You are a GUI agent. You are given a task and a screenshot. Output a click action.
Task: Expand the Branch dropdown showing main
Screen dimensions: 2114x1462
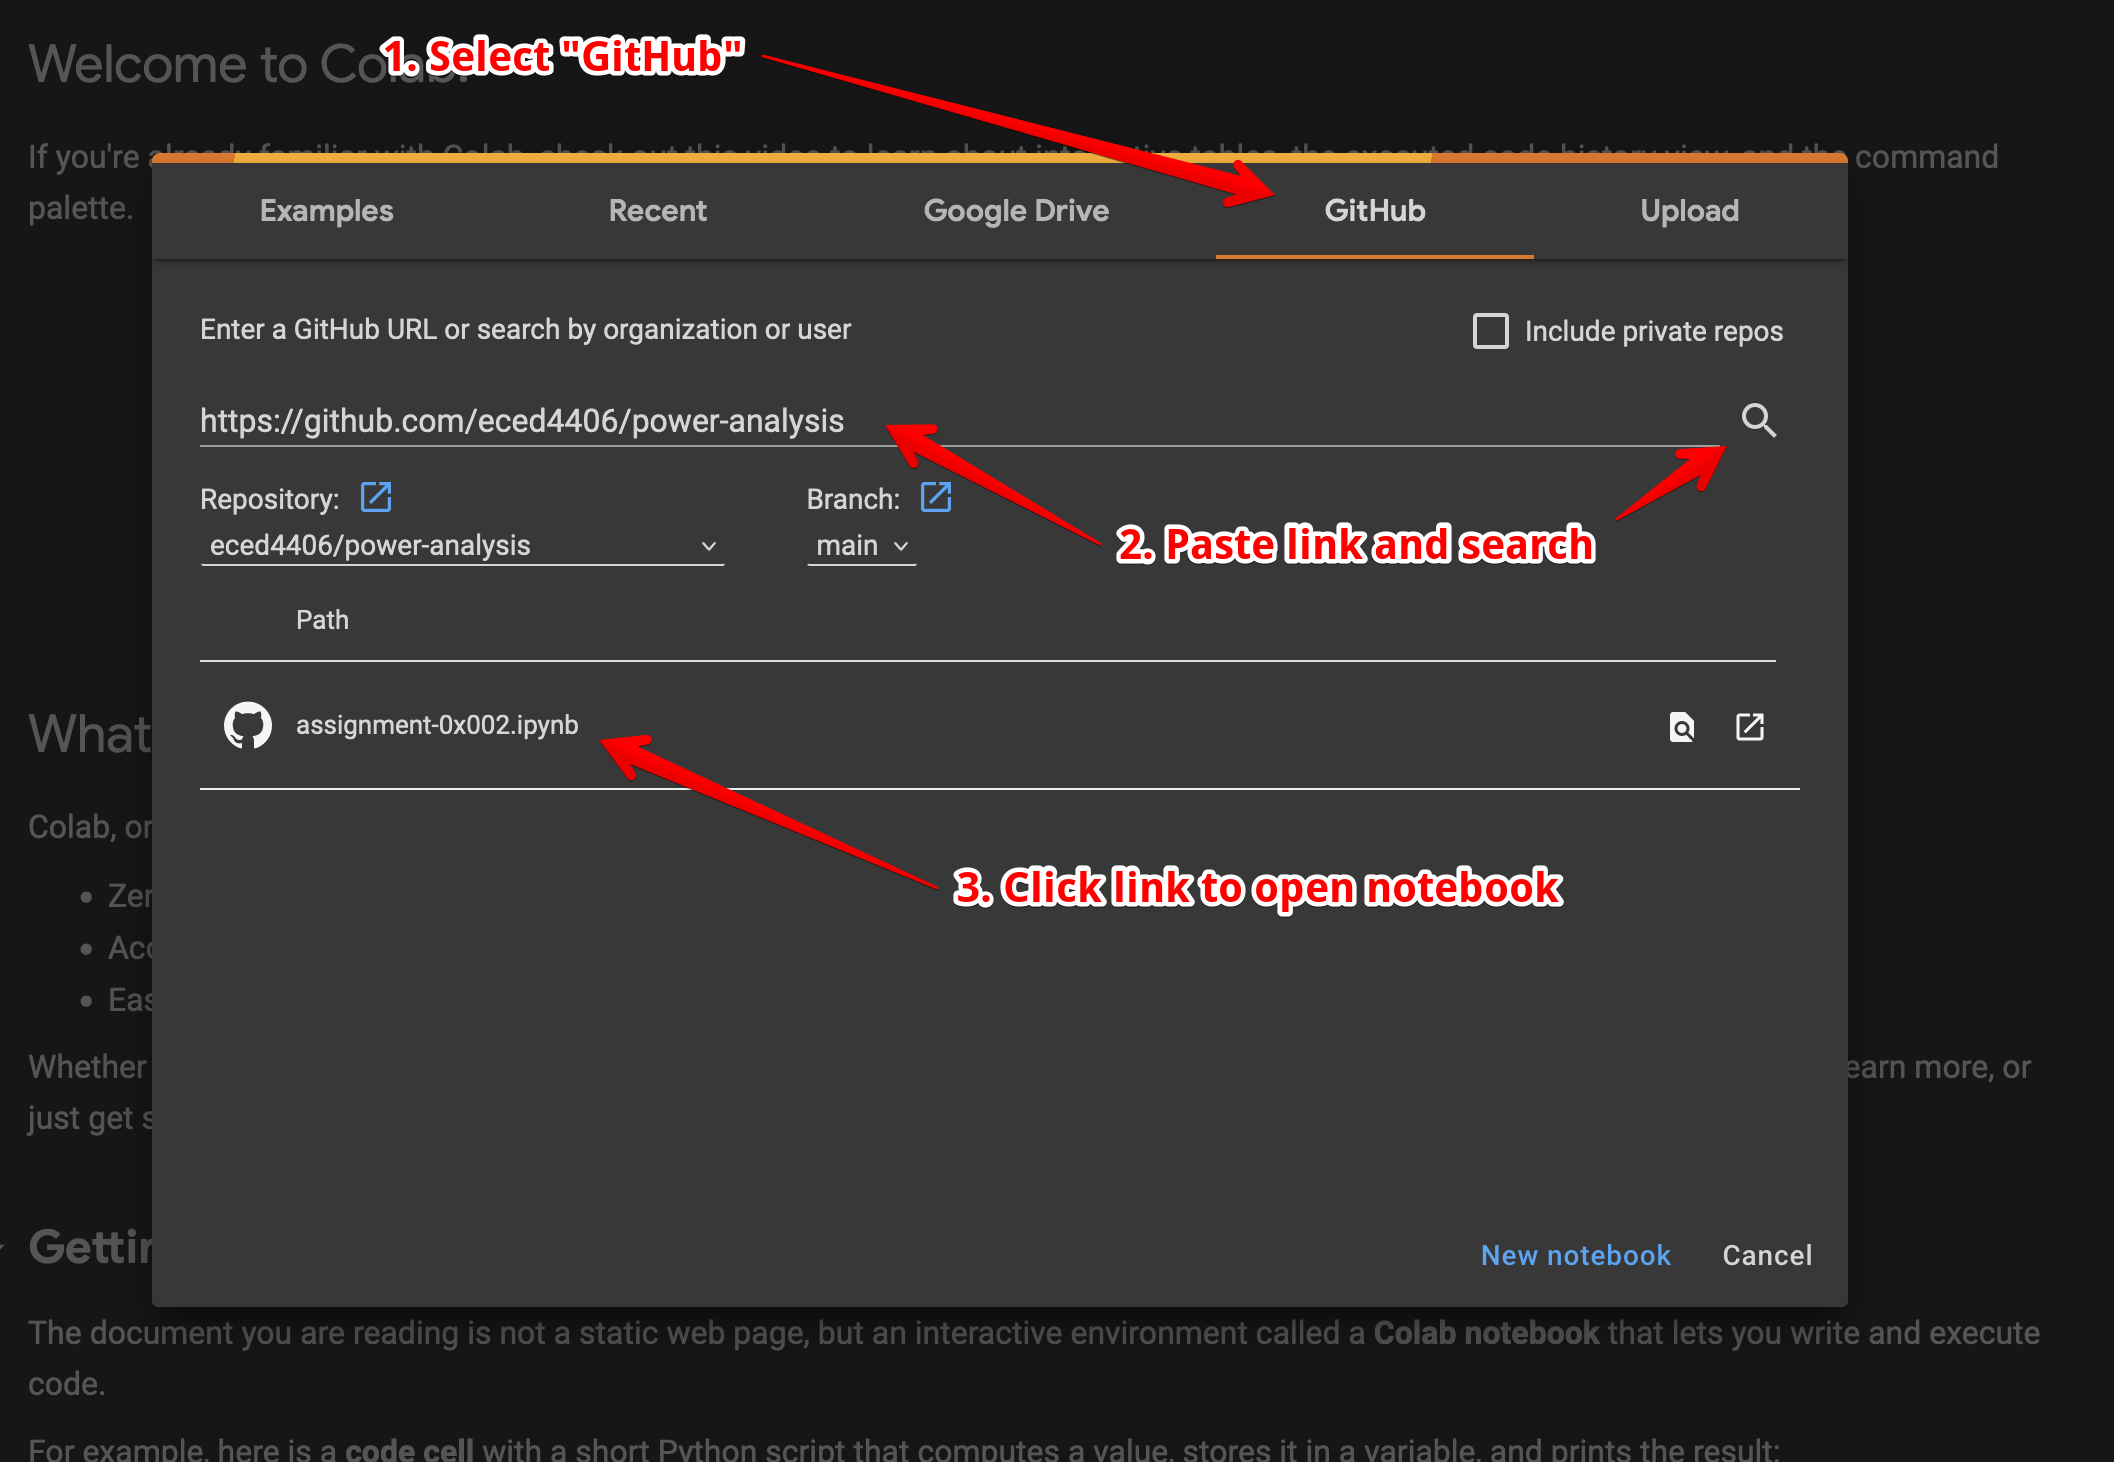pyautogui.click(x=861, y=546)
